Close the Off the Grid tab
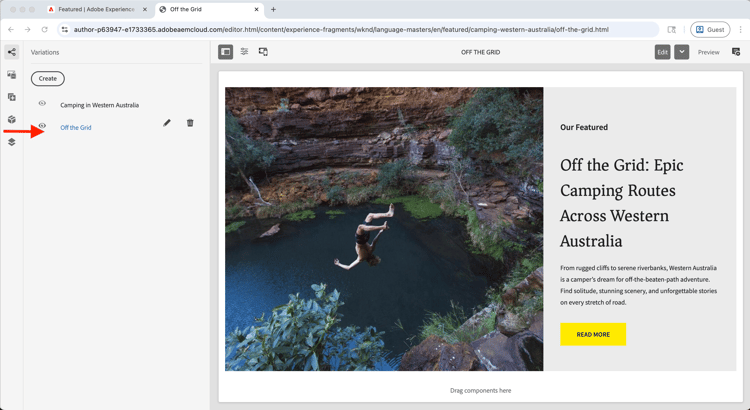The width and height of the screenshot is (750, 410). tap(256, 10)
